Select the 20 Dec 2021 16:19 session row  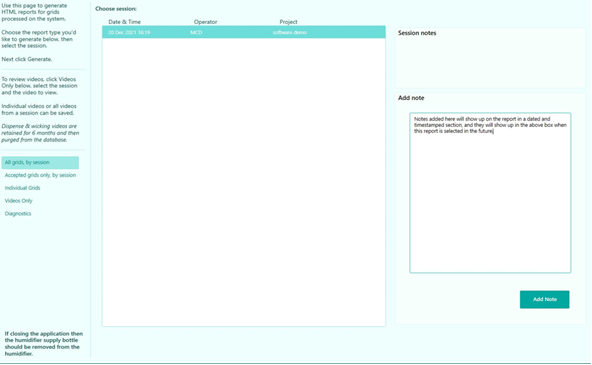[x=244, y=32]
